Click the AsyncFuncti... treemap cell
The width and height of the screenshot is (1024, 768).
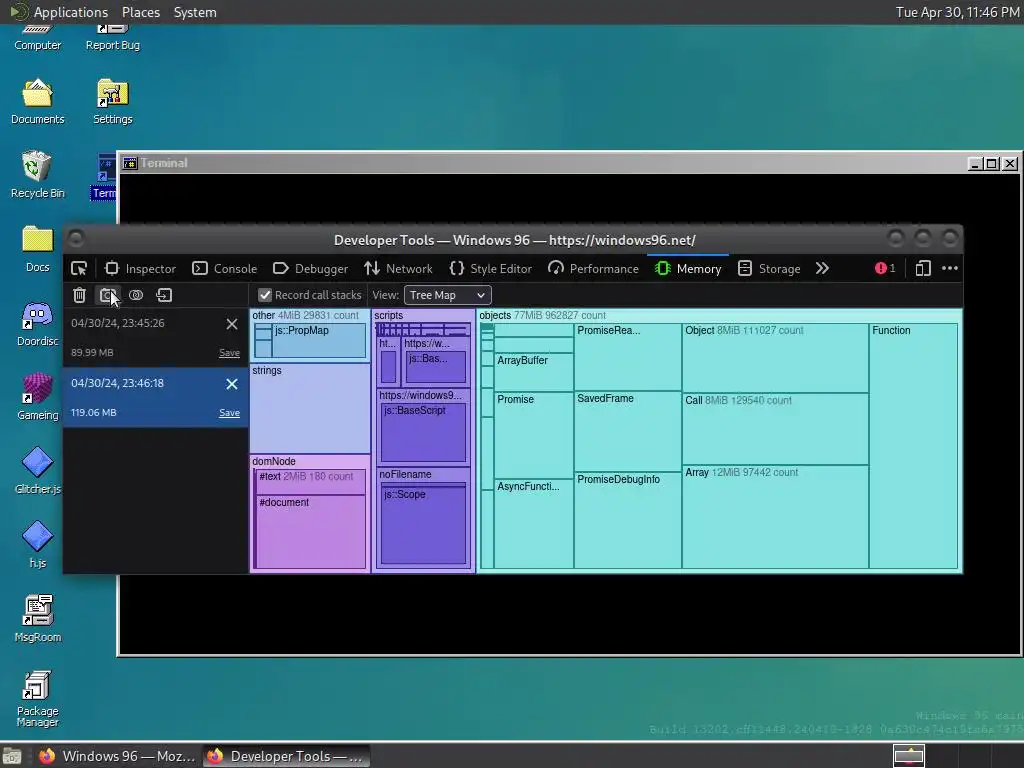(x=534, y=524)
